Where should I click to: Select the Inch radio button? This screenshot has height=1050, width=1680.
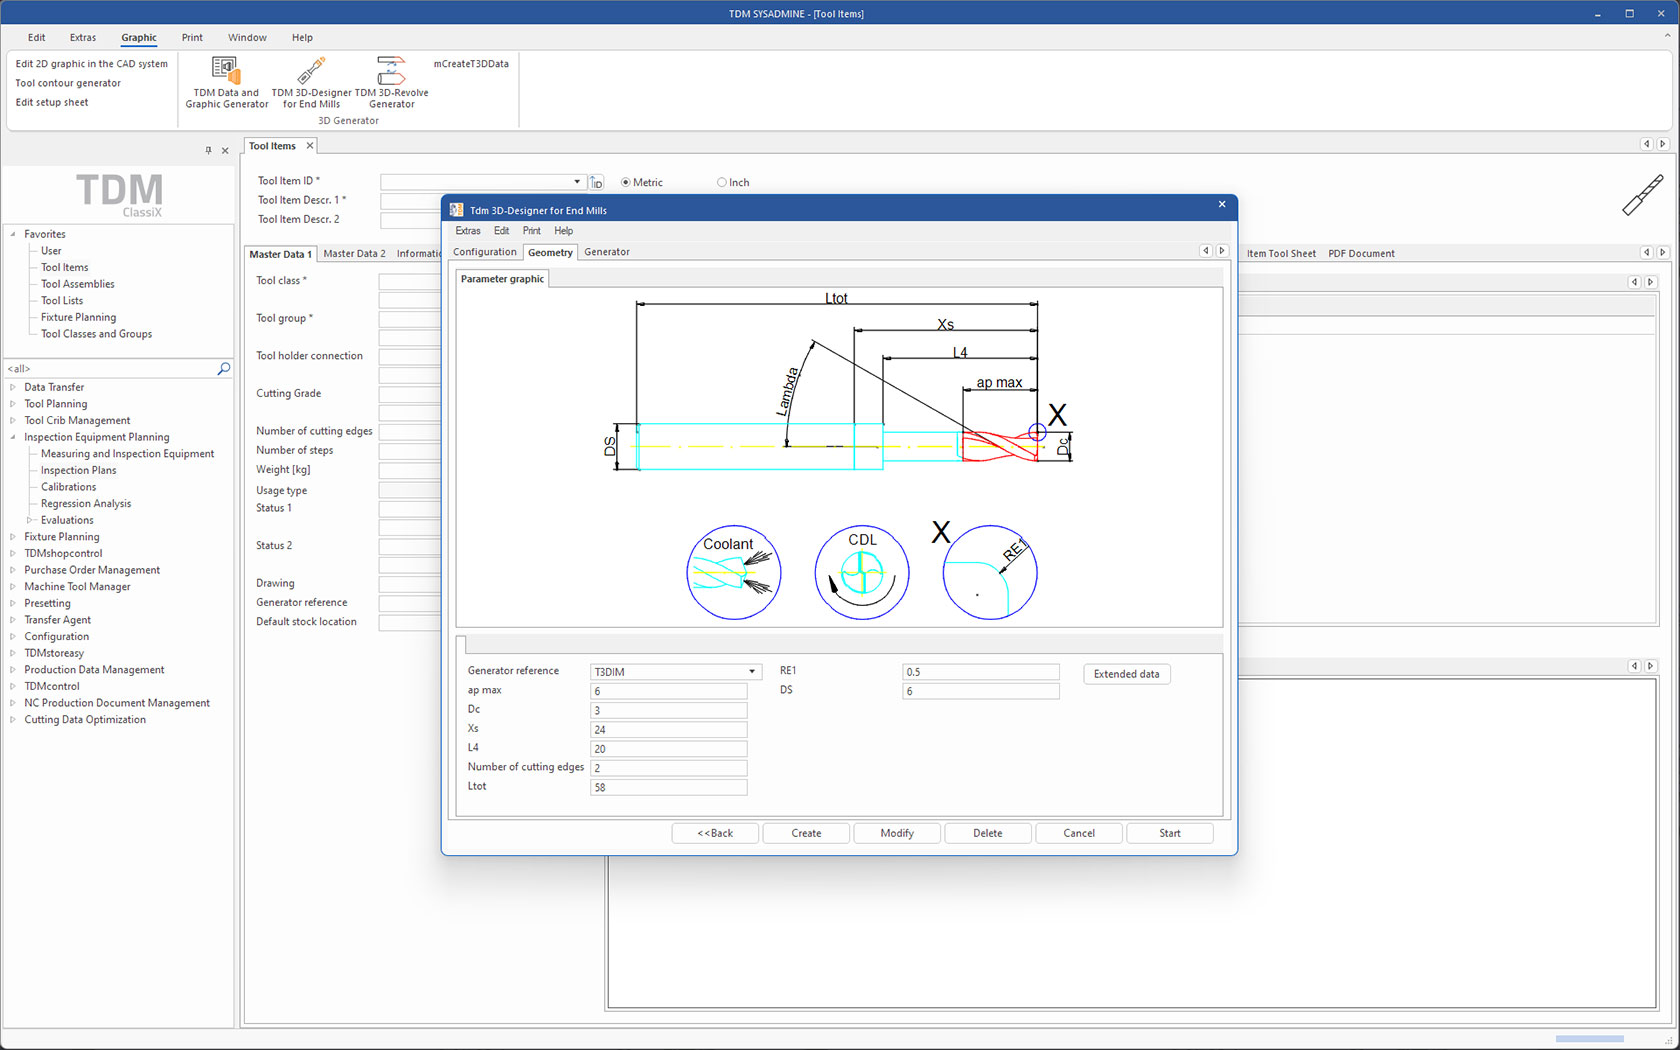(721, 183)
